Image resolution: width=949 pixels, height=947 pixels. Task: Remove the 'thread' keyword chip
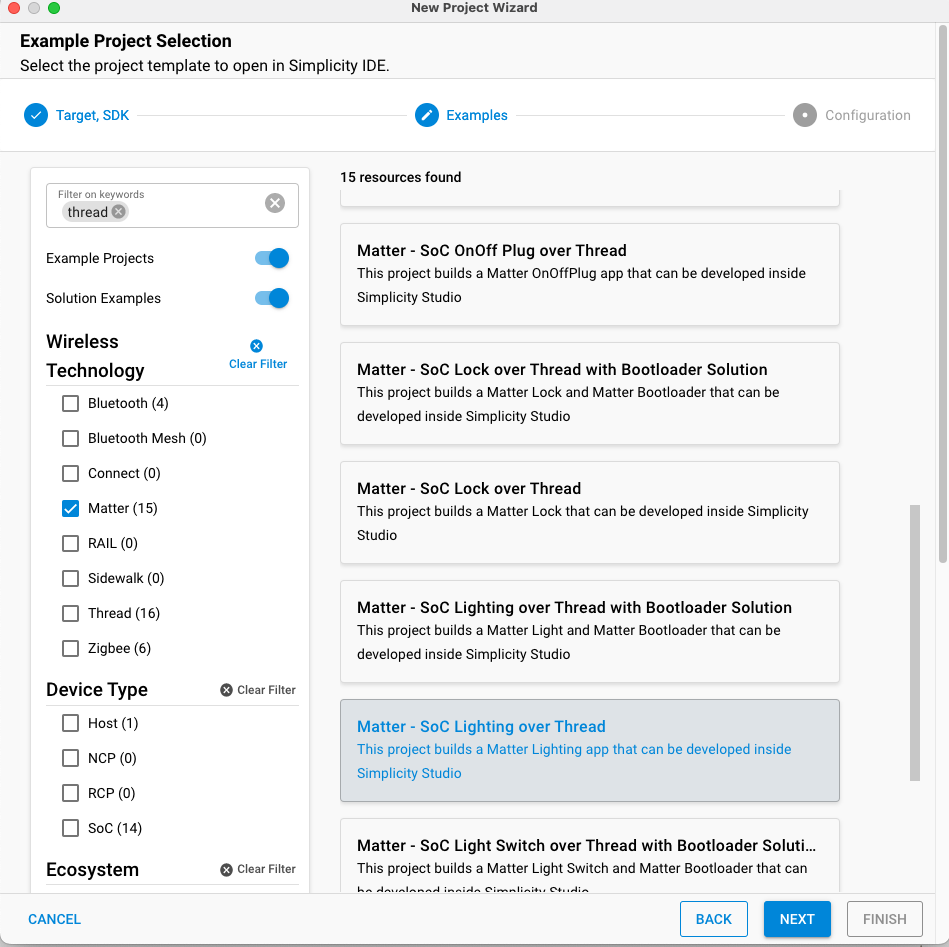(x=119, y=212)
